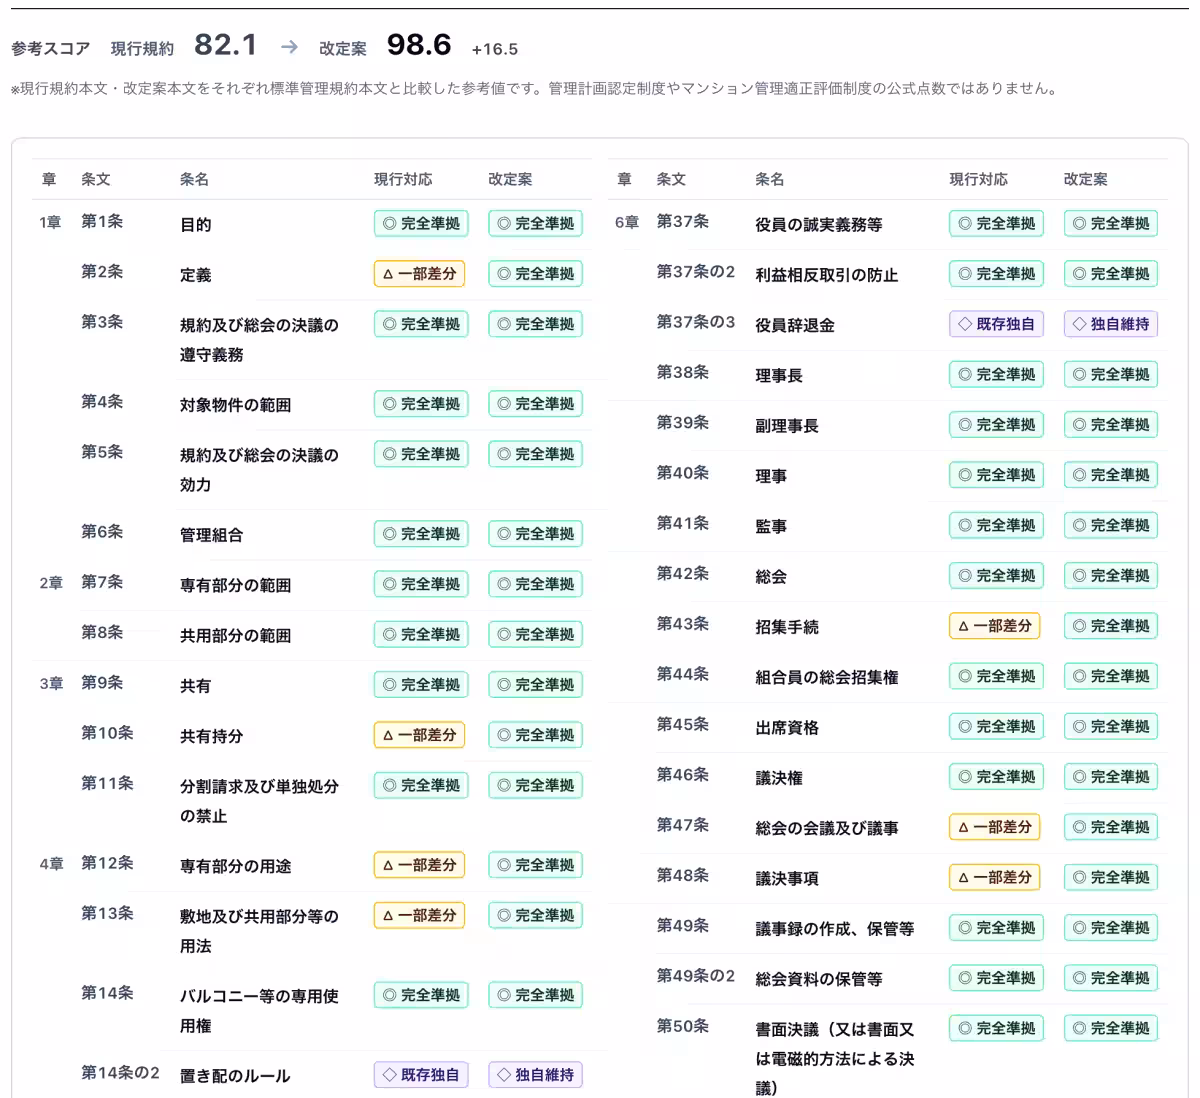This screenshot has width=1200, height=1098.
Task: Click the 既存独自 badge for 第14条の2 置き配のルール
Action: [421, 1075]
